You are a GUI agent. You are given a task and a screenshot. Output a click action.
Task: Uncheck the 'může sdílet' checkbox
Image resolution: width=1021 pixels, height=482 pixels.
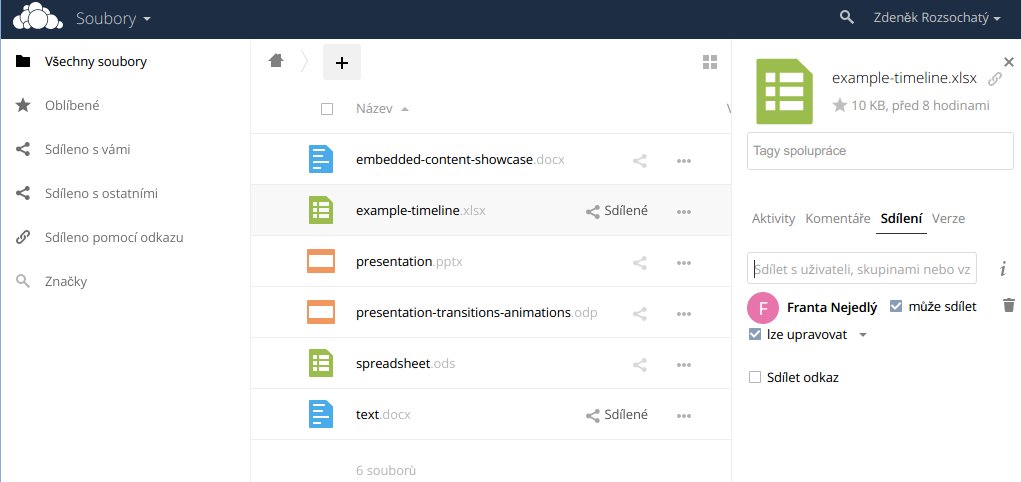[896, 306]
